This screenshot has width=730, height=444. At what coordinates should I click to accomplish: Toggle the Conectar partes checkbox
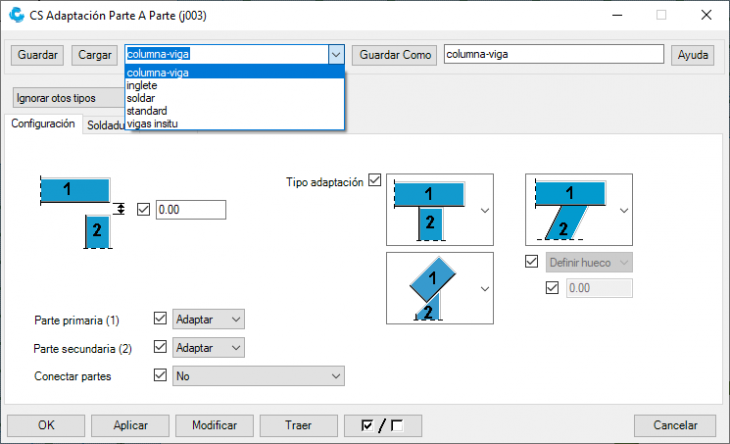pyautogui.click(x=160, y=375)
